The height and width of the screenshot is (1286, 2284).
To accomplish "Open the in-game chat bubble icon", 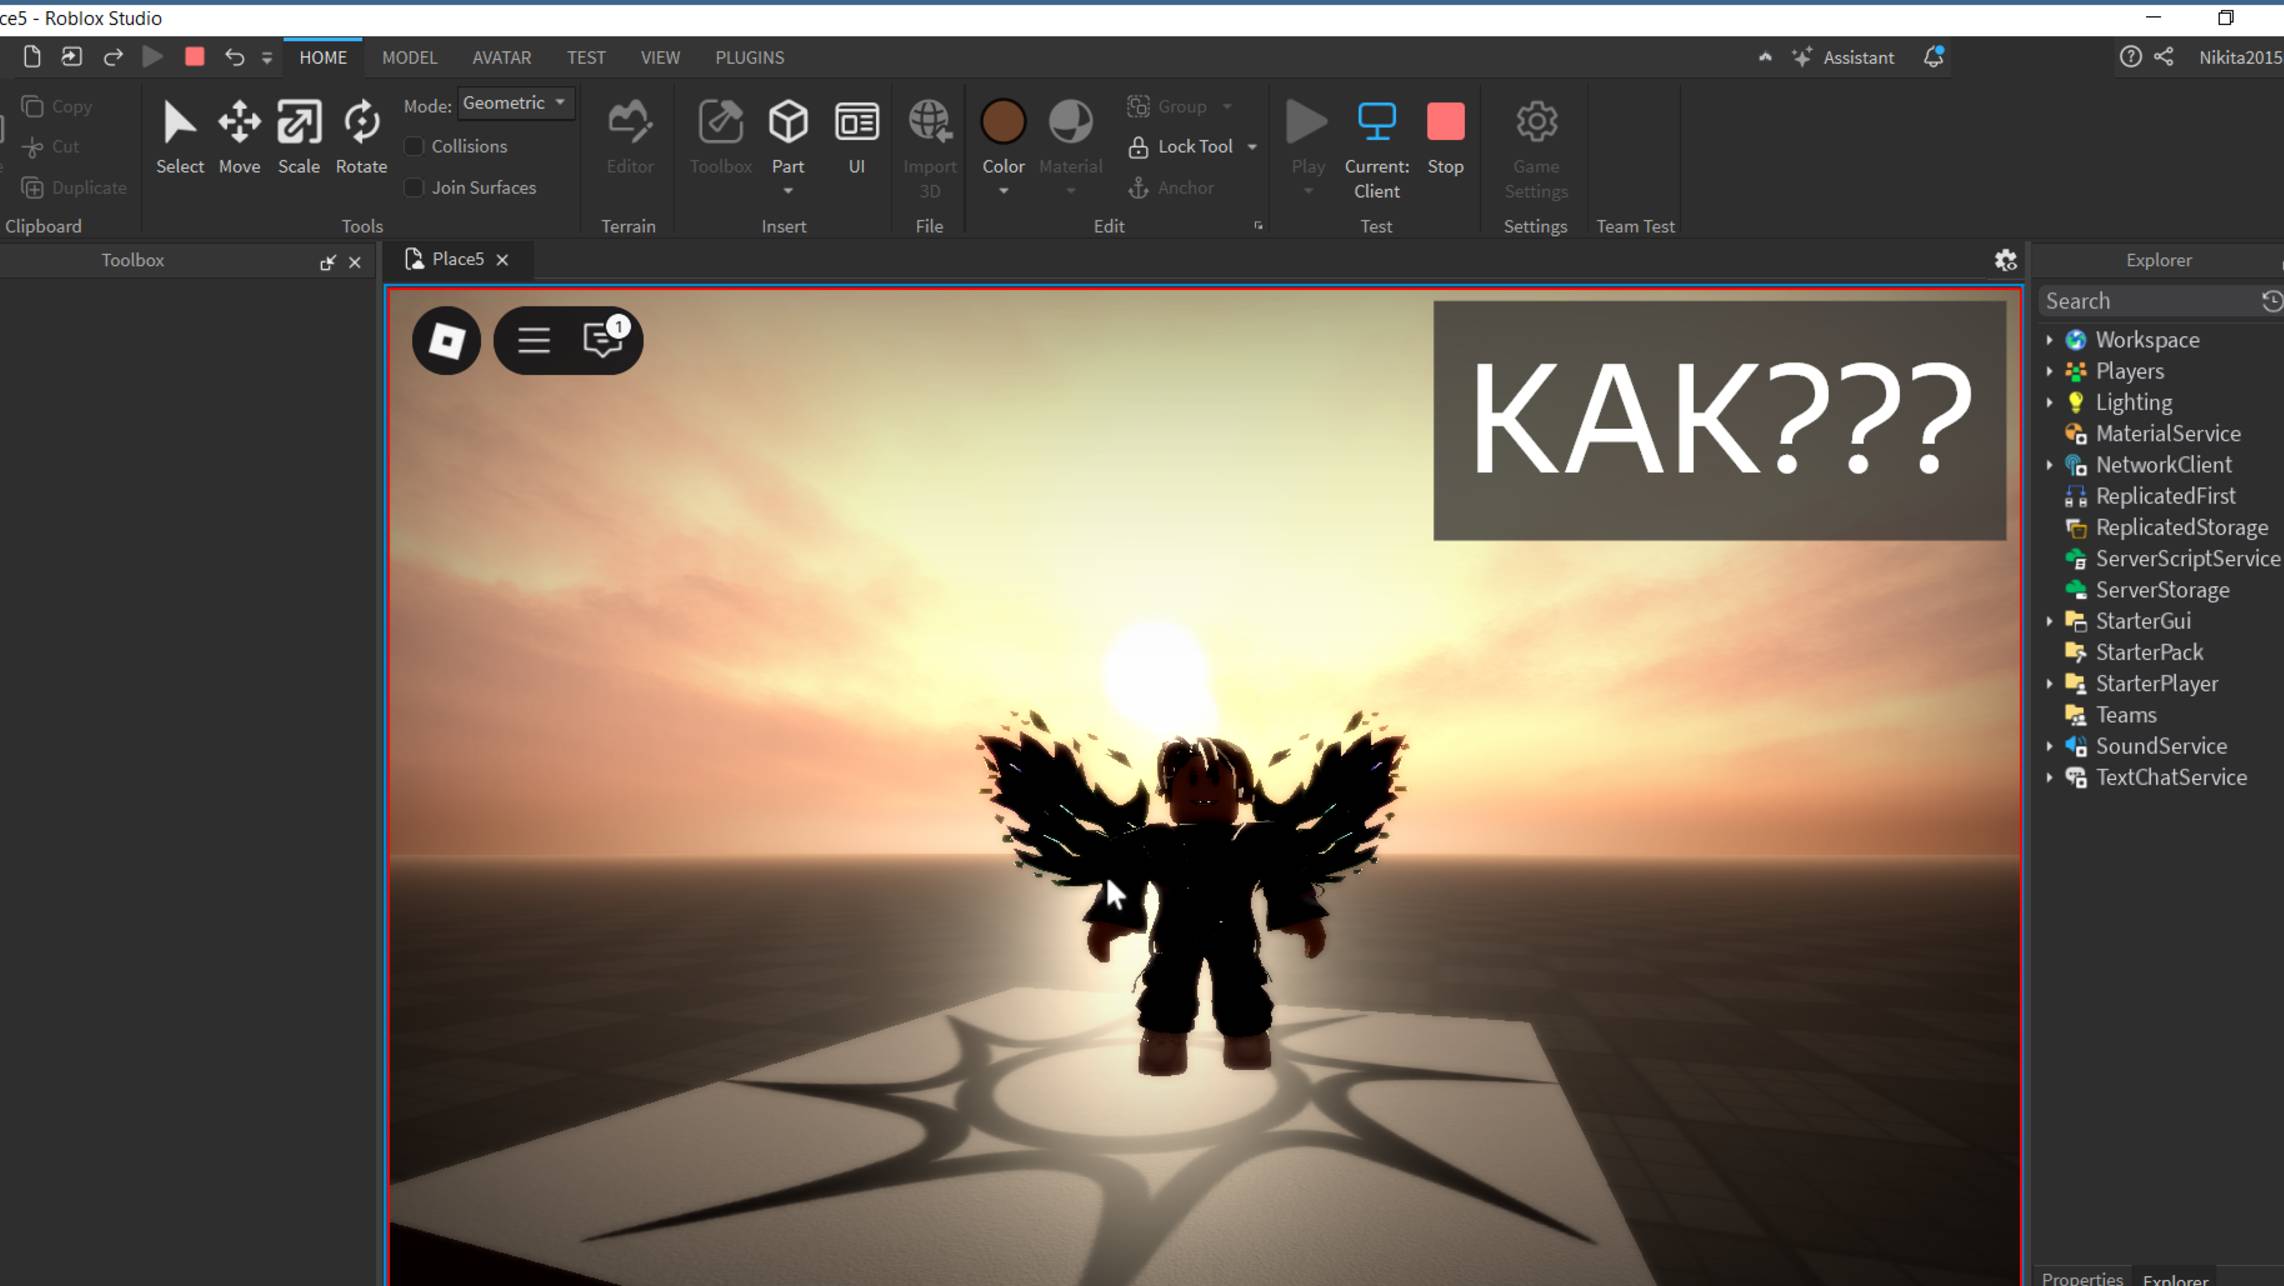I will (603, 341).
